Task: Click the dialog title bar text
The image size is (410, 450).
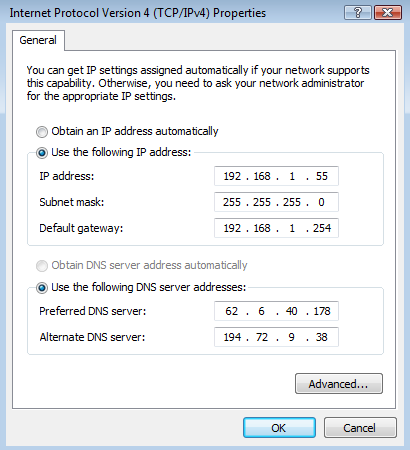Action: (138, 13)
